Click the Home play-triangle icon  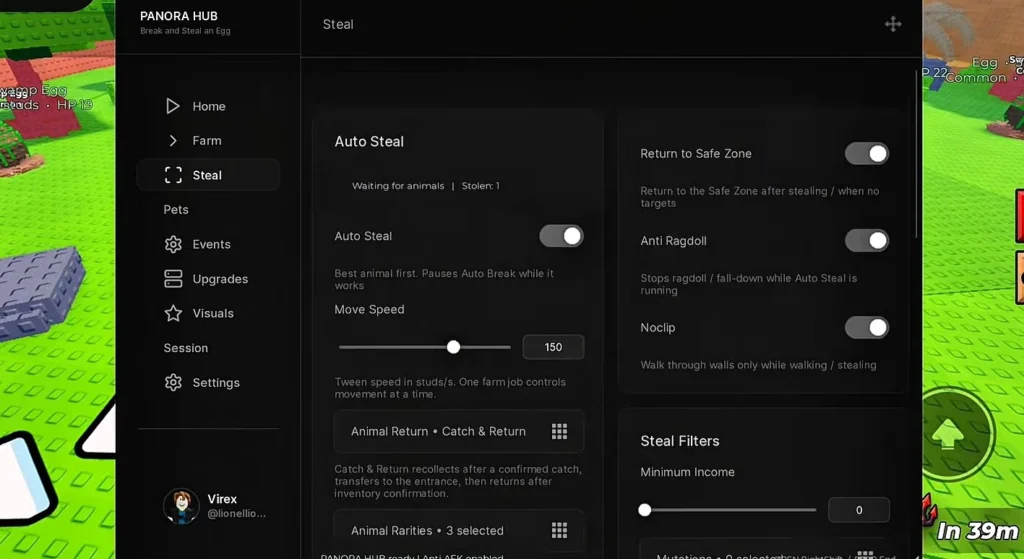(172, 106)
